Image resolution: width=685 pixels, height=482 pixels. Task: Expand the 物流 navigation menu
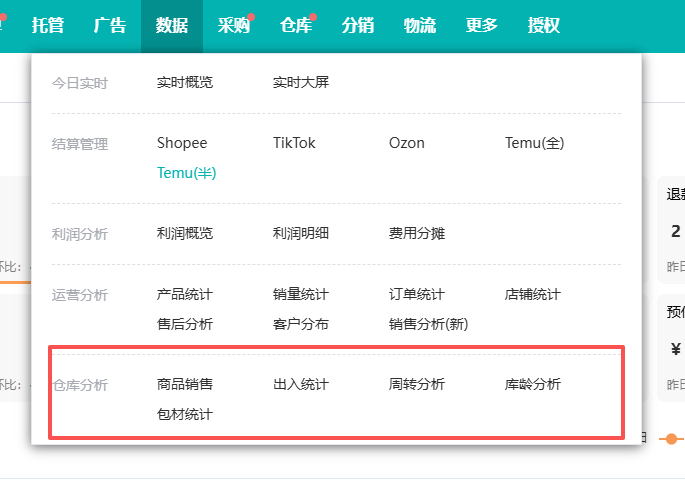(419, 25)
